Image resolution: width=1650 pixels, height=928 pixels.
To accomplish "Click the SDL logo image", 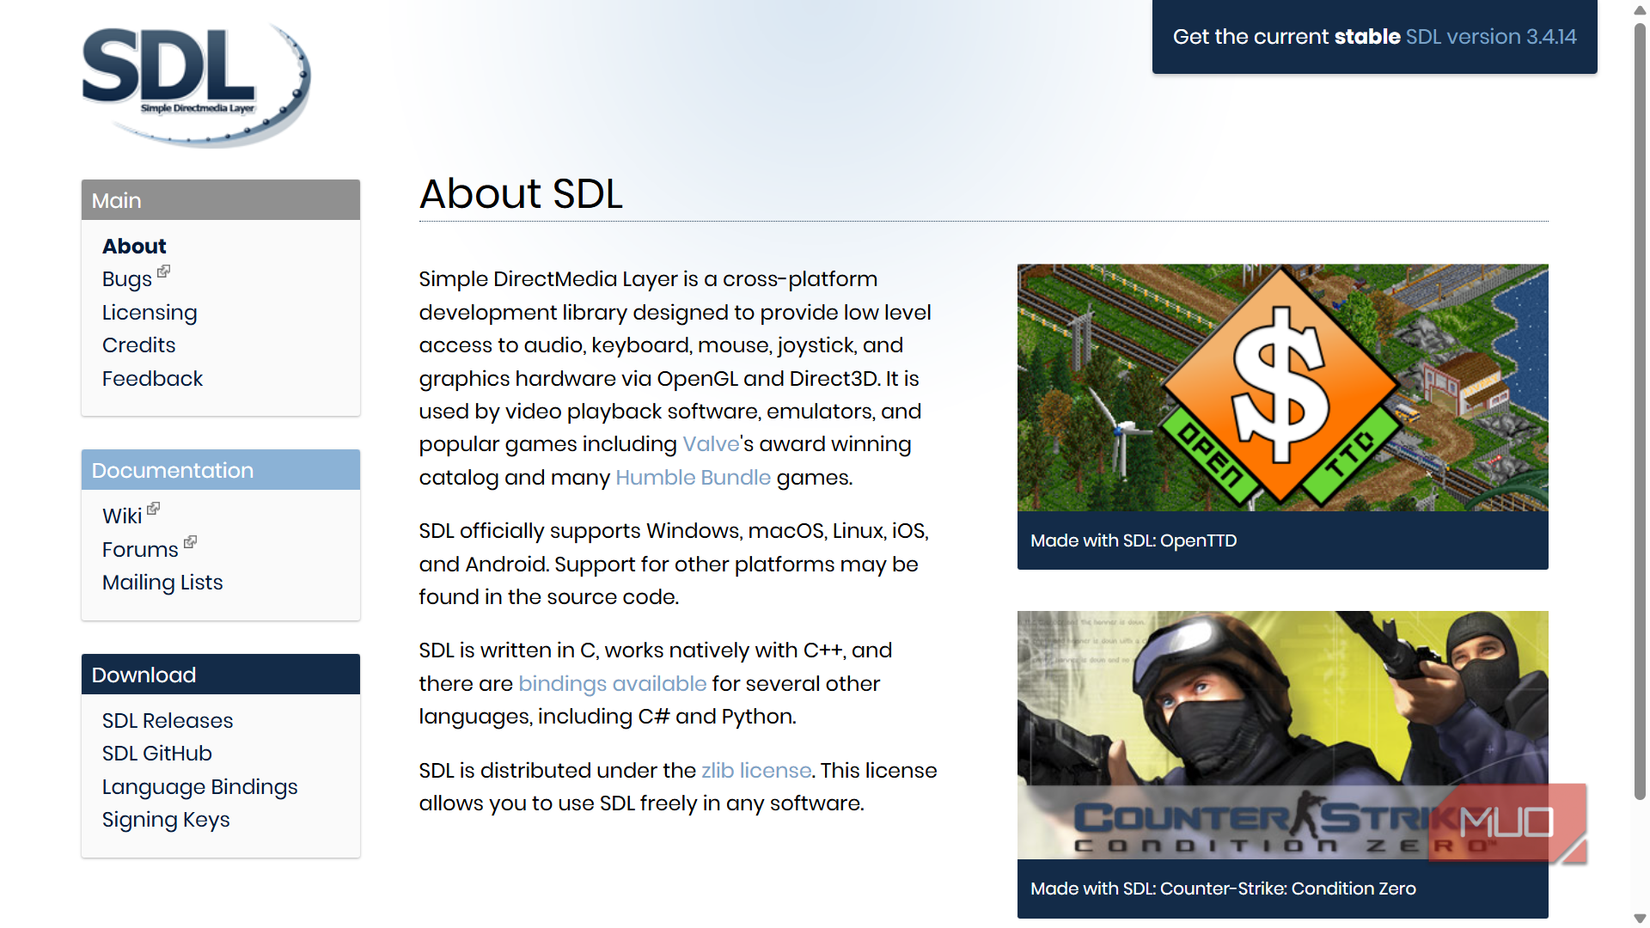I will coord(196,84).
